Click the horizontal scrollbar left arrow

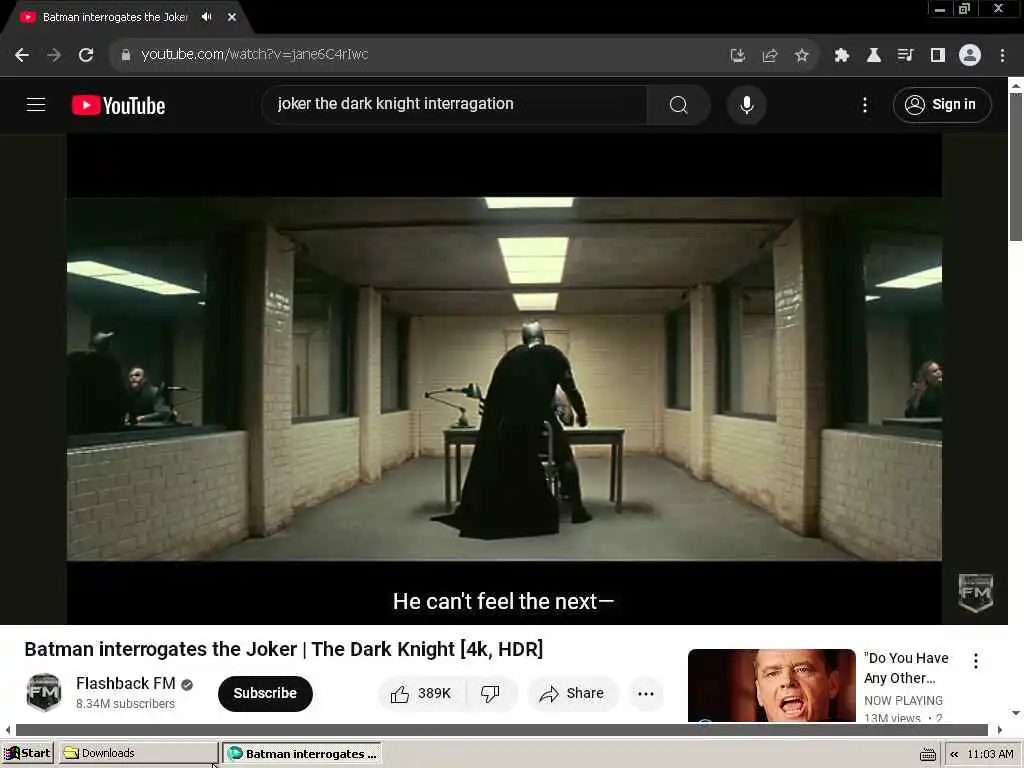(x=7, y=730)
